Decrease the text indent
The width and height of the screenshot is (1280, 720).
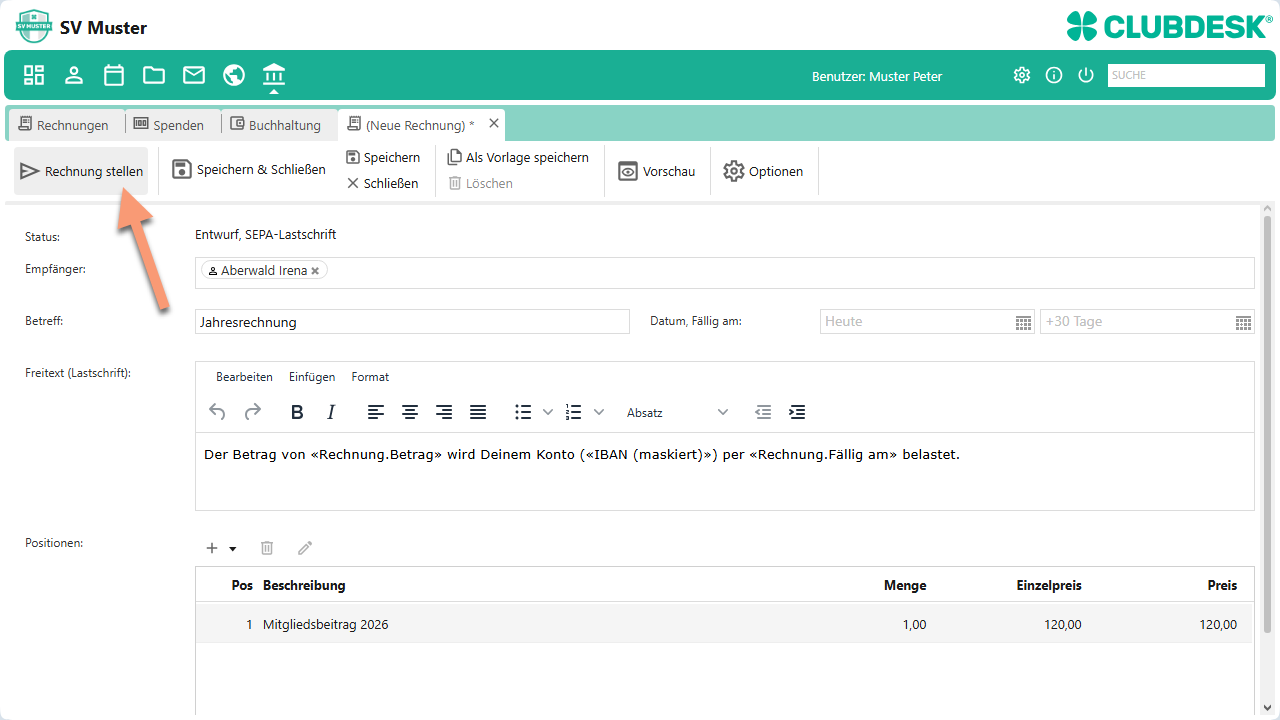(x=763, y=412)
